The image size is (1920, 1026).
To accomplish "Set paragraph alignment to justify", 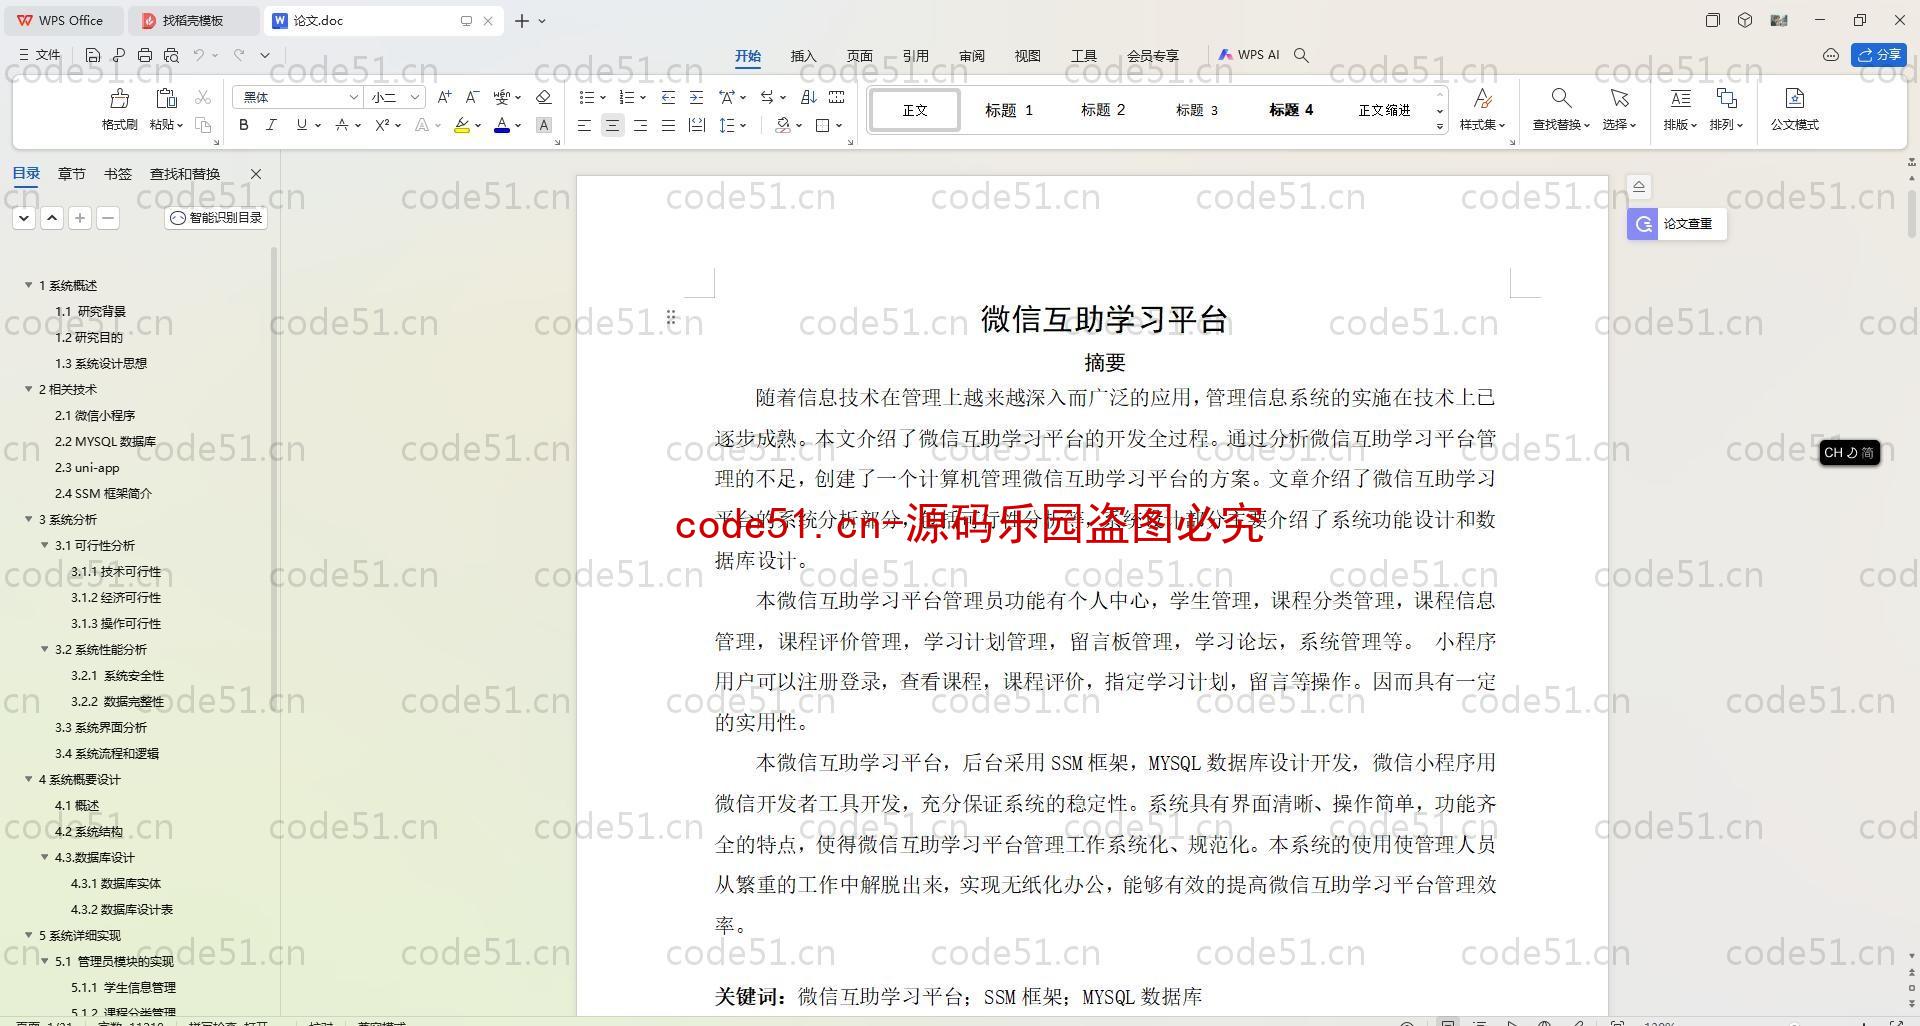I will [x=668, y=125].
